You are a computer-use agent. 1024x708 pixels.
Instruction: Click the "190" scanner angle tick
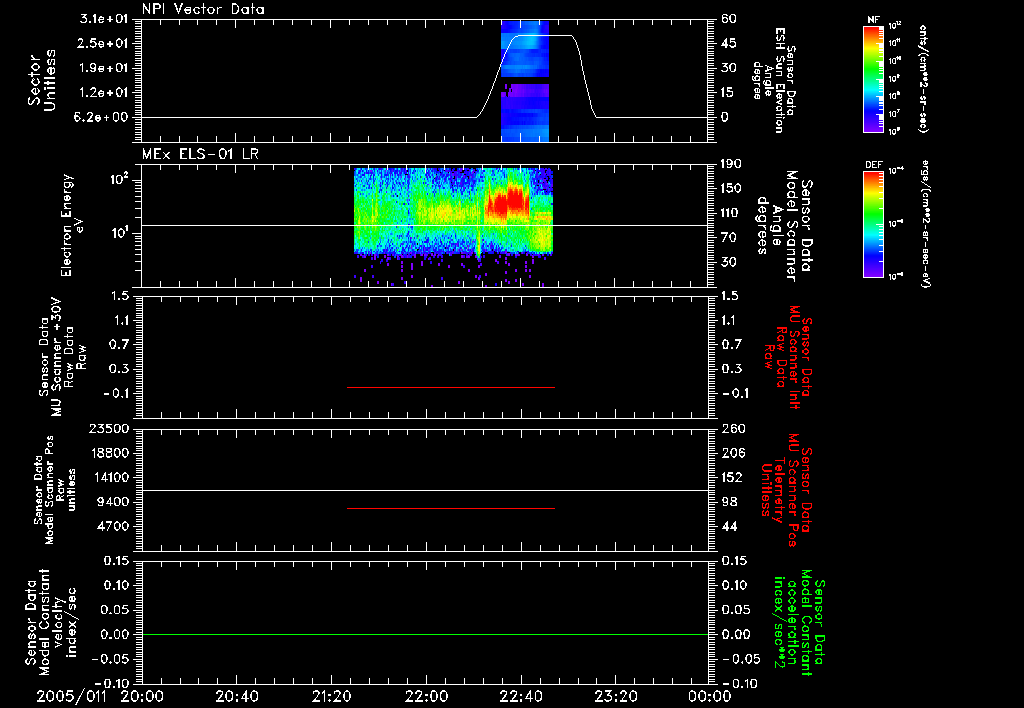coord(732,163)
